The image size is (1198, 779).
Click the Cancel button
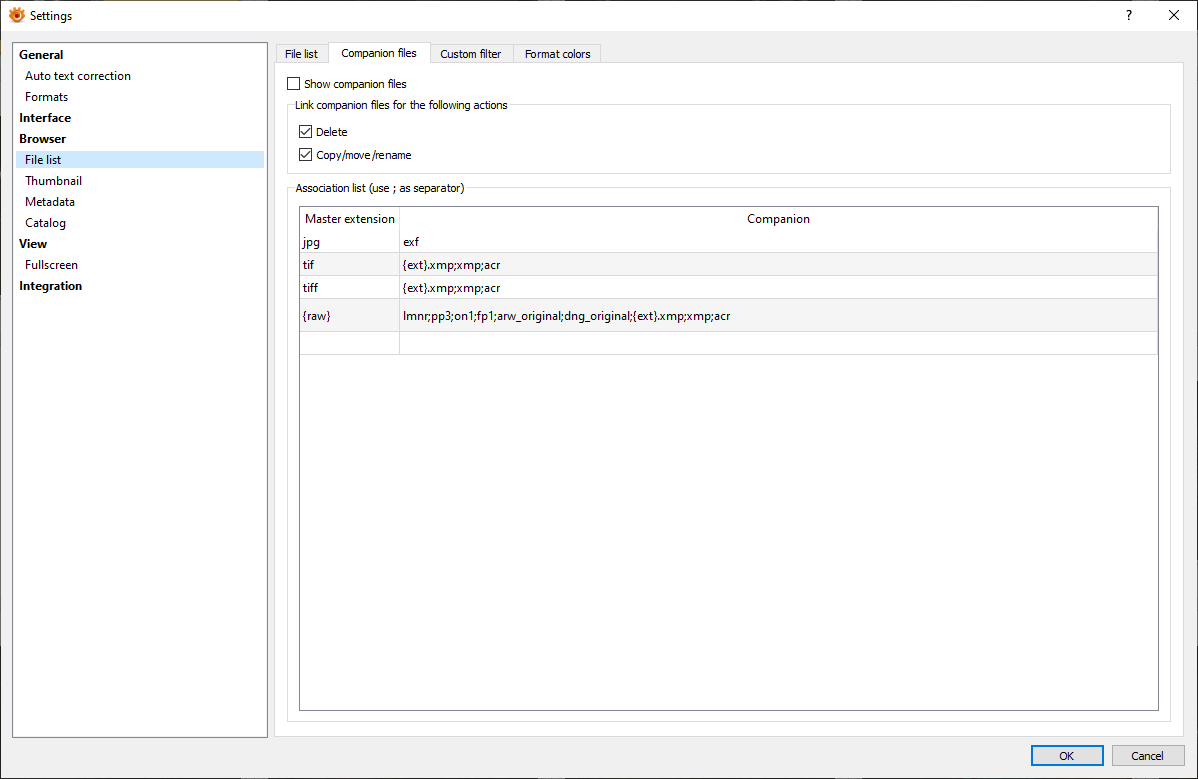pyautogui.click(x=1148, y=756)
